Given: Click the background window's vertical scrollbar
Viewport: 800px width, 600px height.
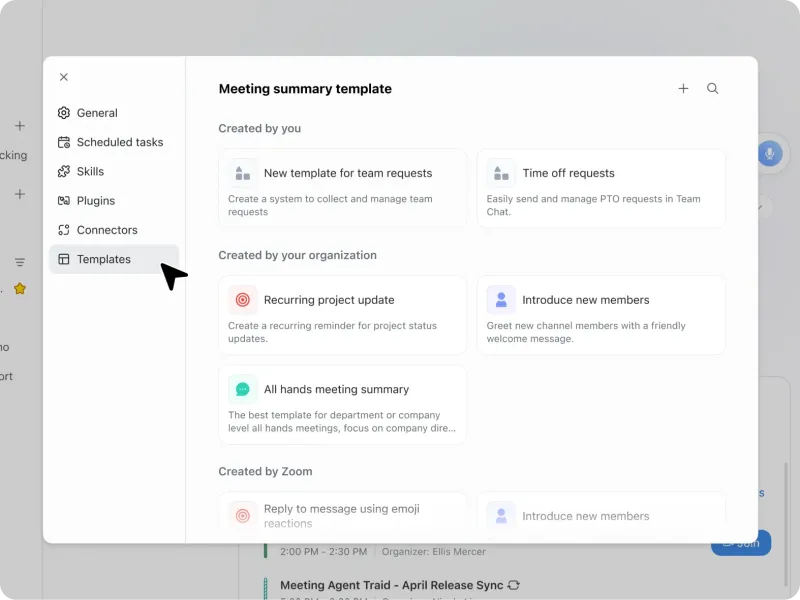Looking at the screenshot, I should pos(786,524).
